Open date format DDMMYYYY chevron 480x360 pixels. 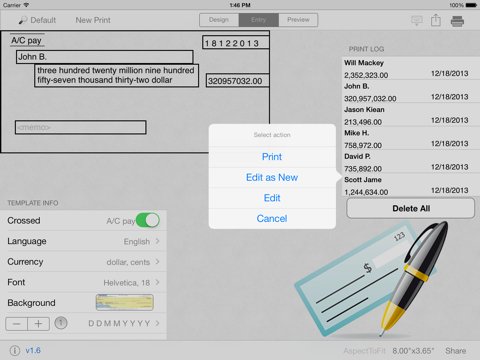click(x=157, y=323)
